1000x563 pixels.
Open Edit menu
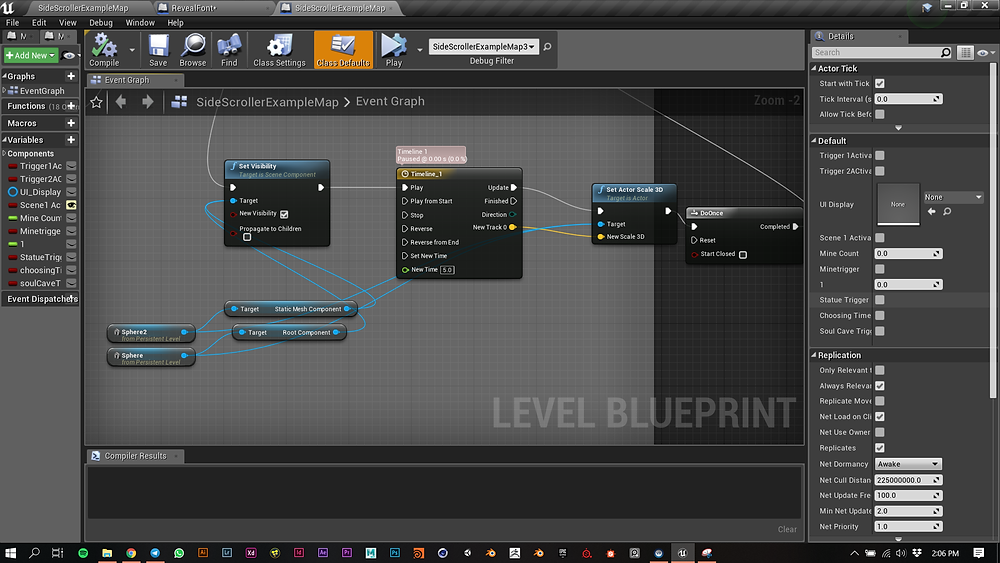pyautogui.click(x=39, y=22)
